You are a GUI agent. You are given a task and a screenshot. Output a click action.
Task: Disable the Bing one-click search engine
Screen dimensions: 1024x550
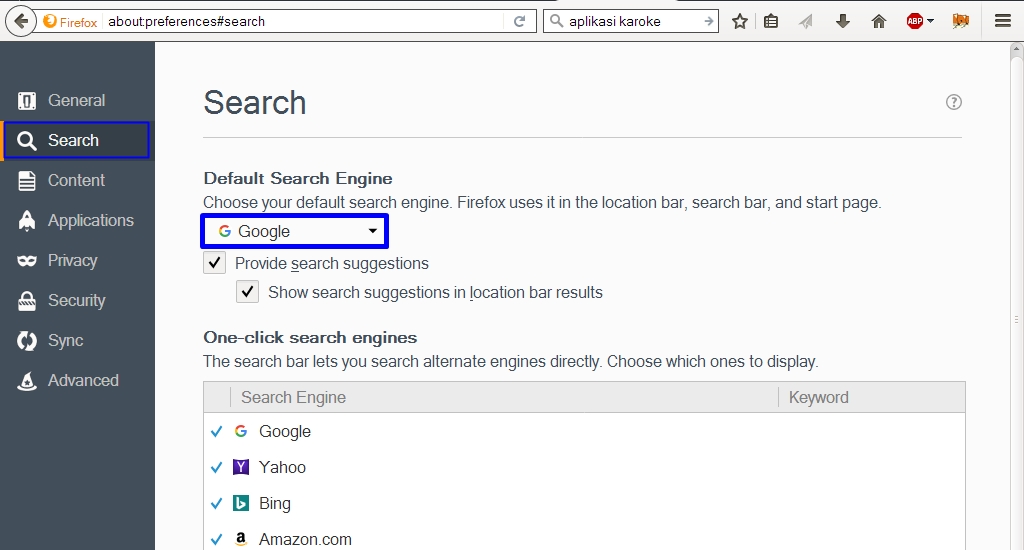coord(216,503)
